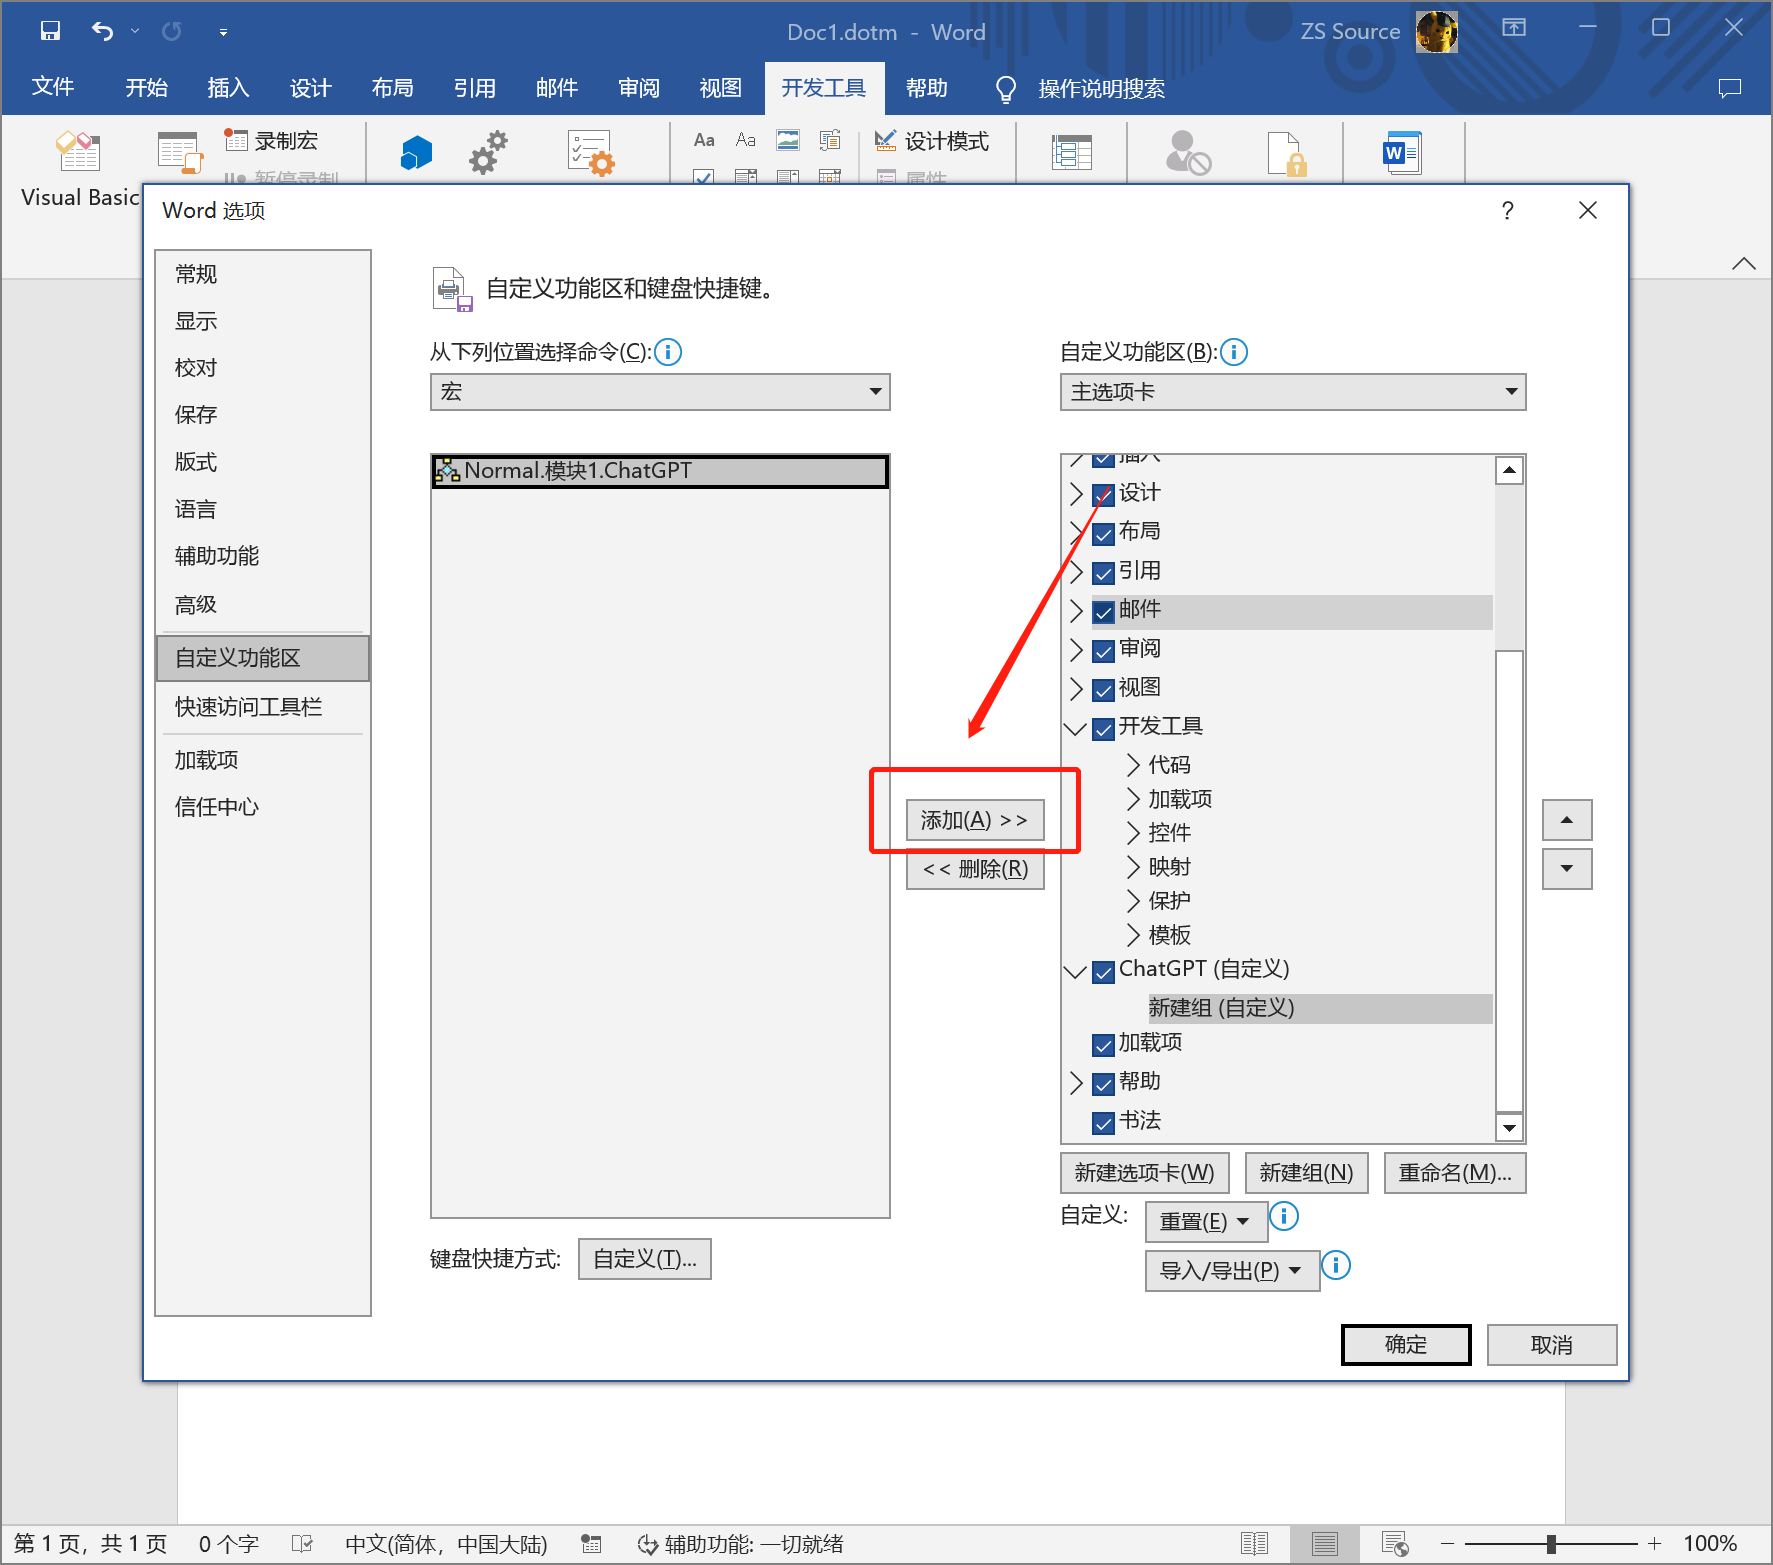
Task: Click the Visual Basic editor icon
Action: pos(78,152)
